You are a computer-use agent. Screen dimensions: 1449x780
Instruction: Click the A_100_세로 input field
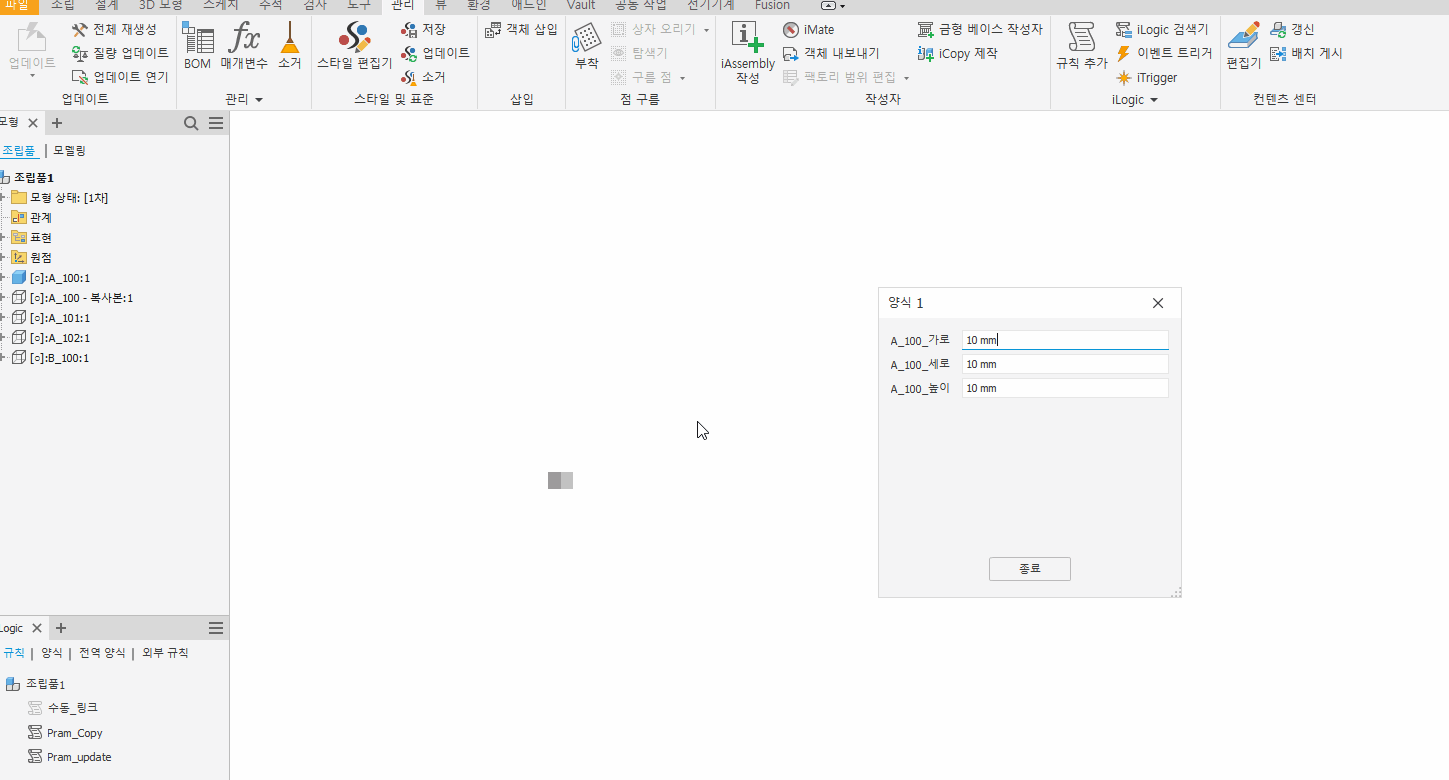coord(1064,364)
